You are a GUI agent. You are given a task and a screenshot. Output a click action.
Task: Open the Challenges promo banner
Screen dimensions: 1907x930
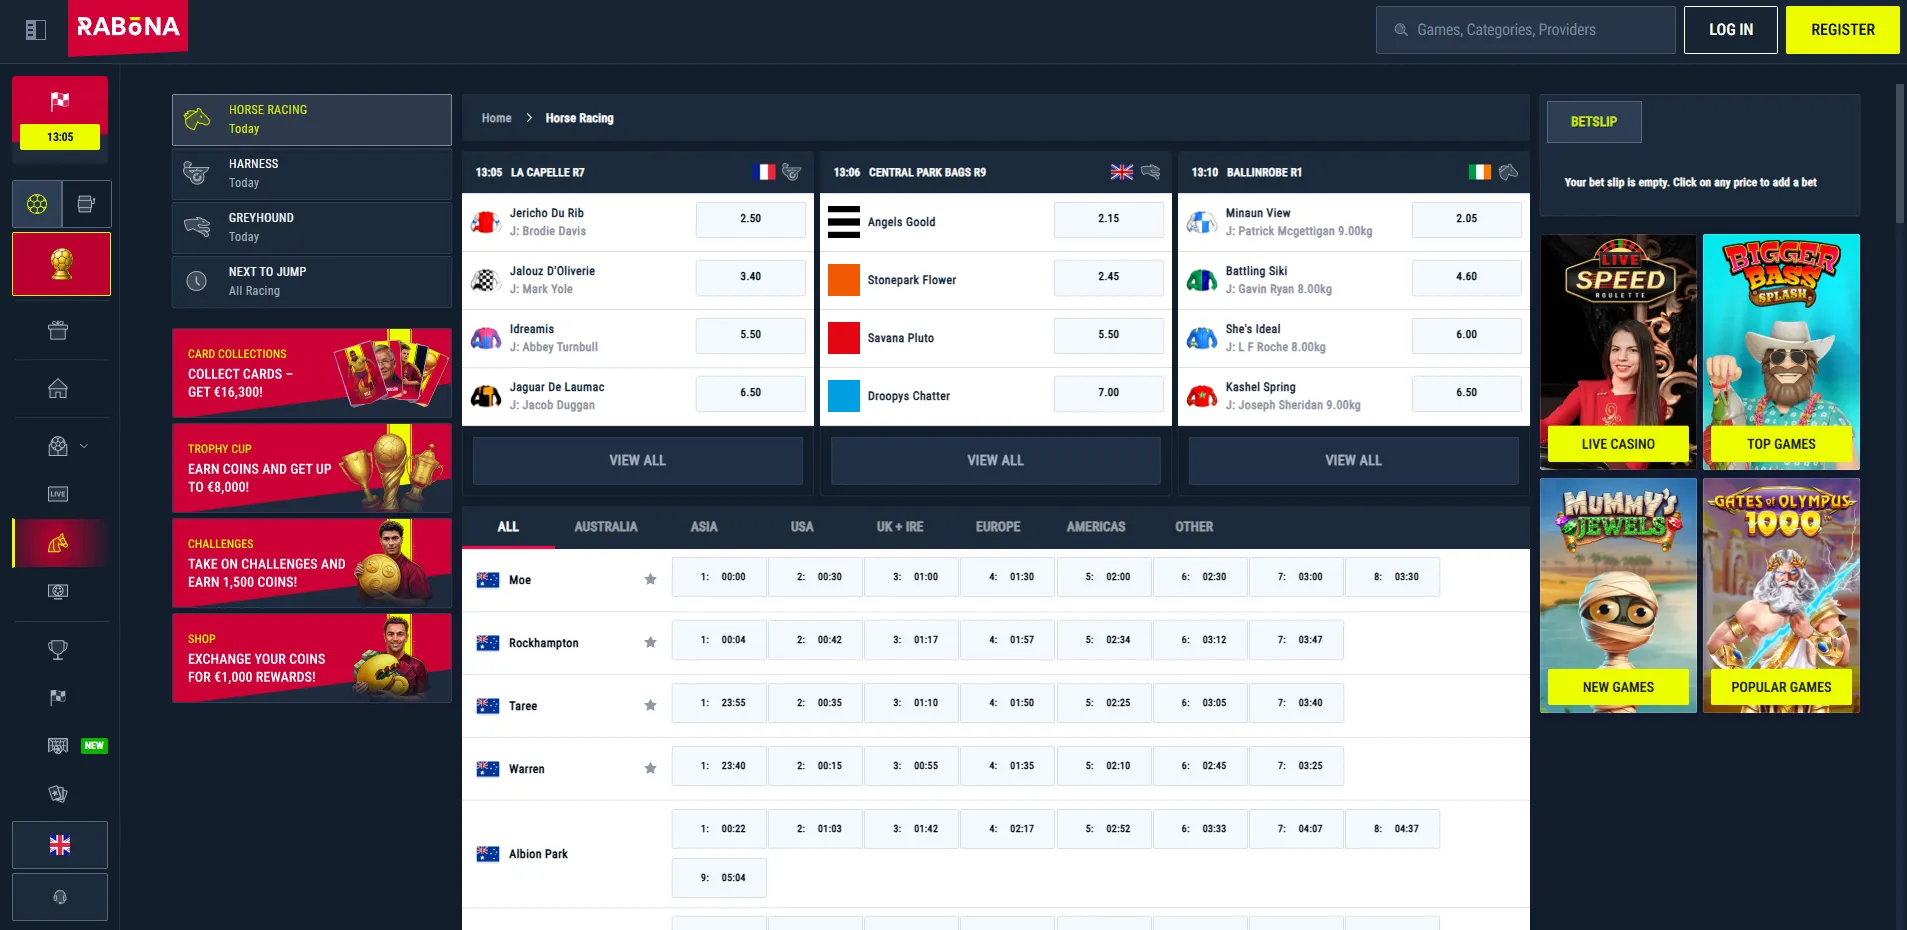pos(312,563)
